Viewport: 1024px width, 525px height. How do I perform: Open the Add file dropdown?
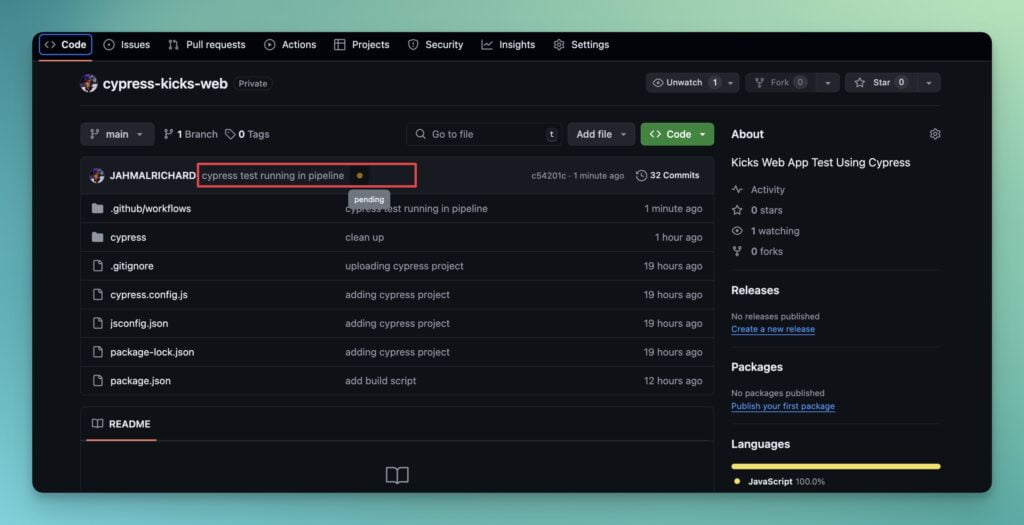point(601,134)
